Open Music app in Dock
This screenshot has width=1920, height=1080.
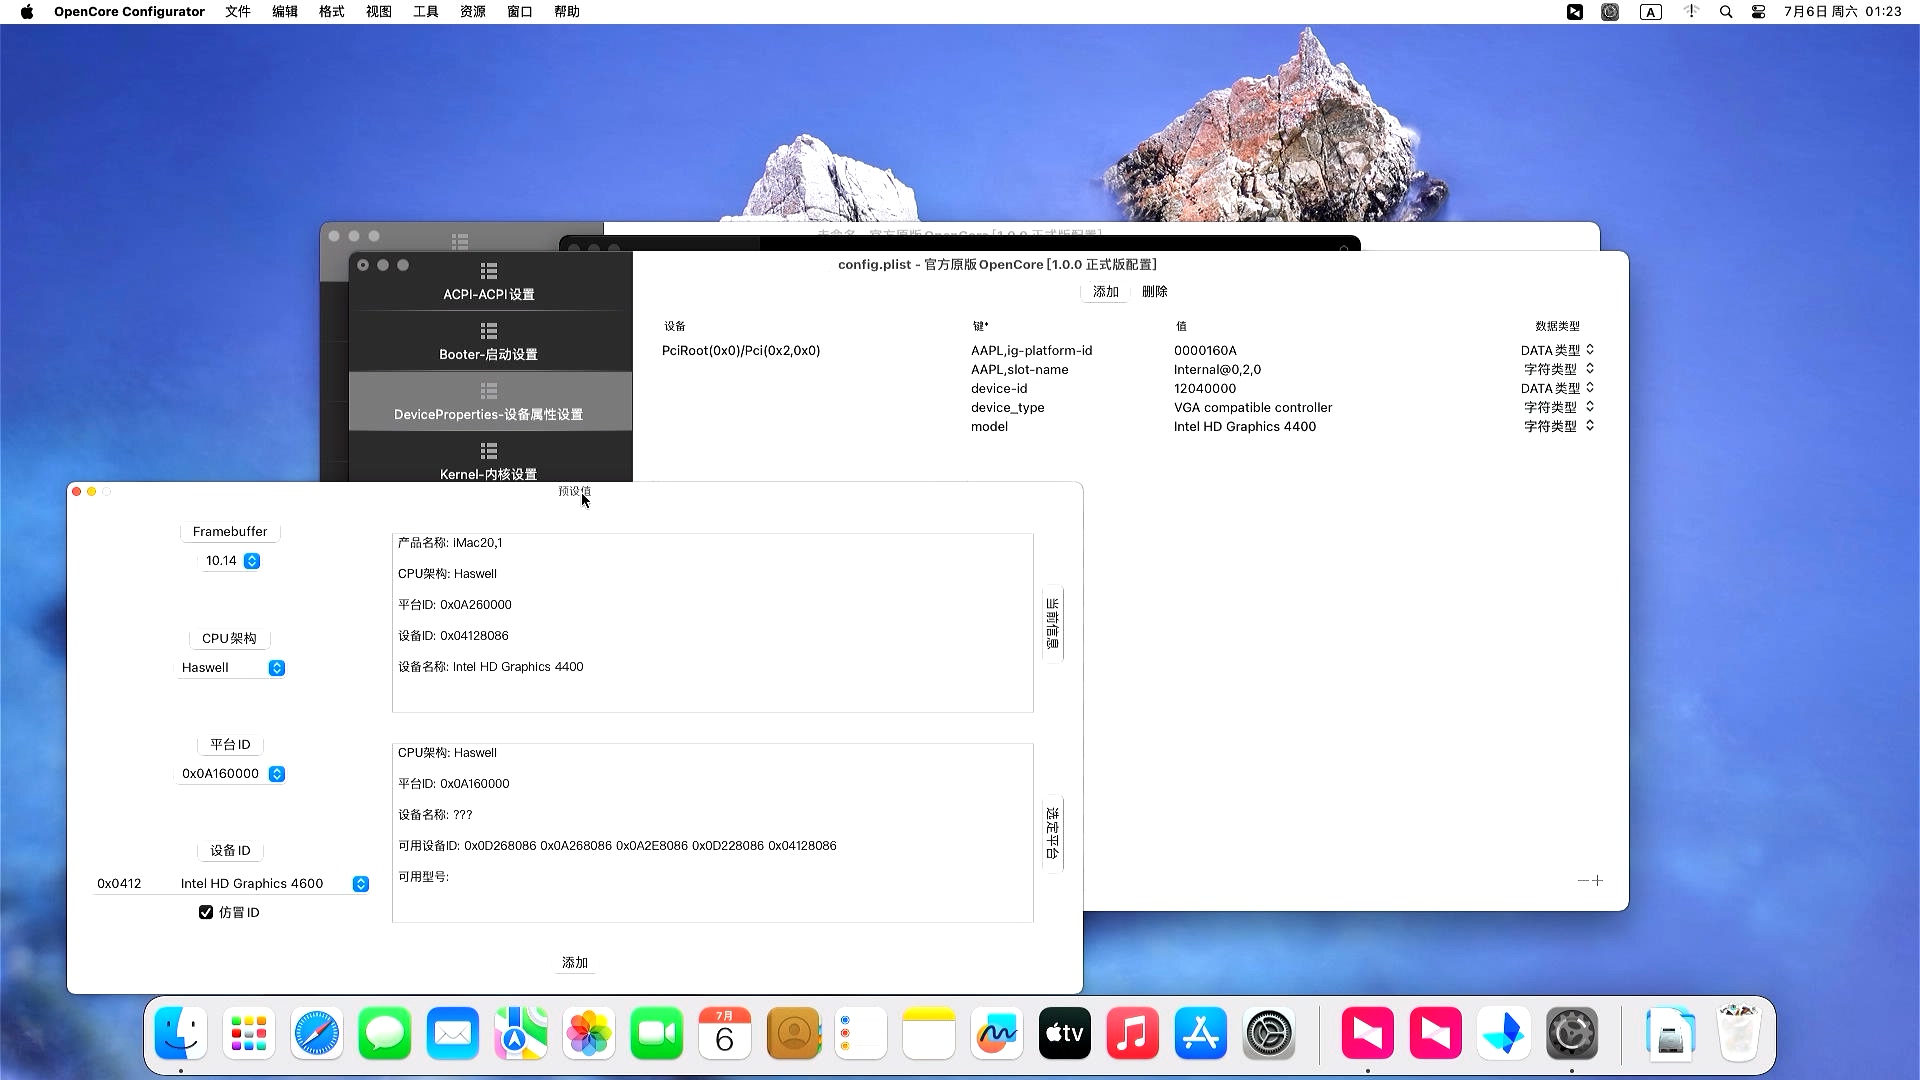tap(1133, 1033)
